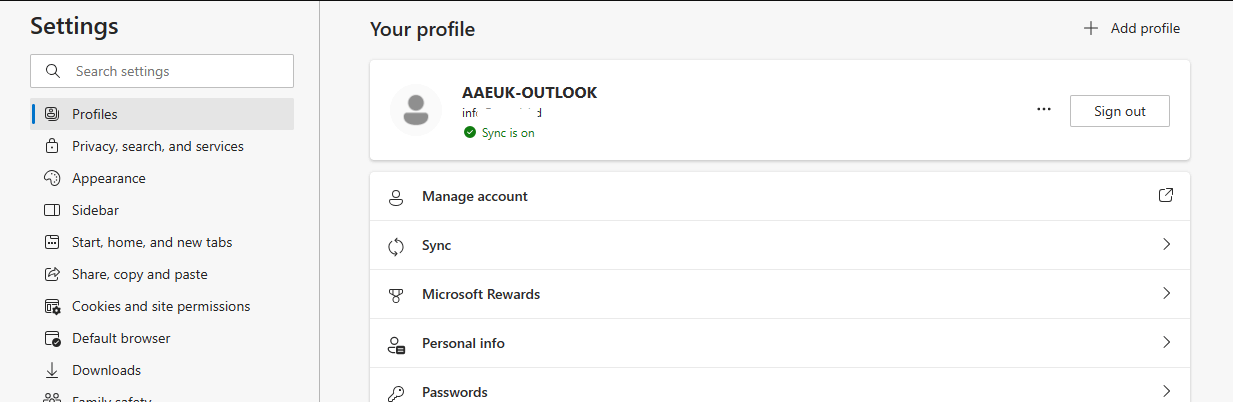Screen dimensions: 1233x402
Task: Click the Personal info icon
Action: point(396,344)
